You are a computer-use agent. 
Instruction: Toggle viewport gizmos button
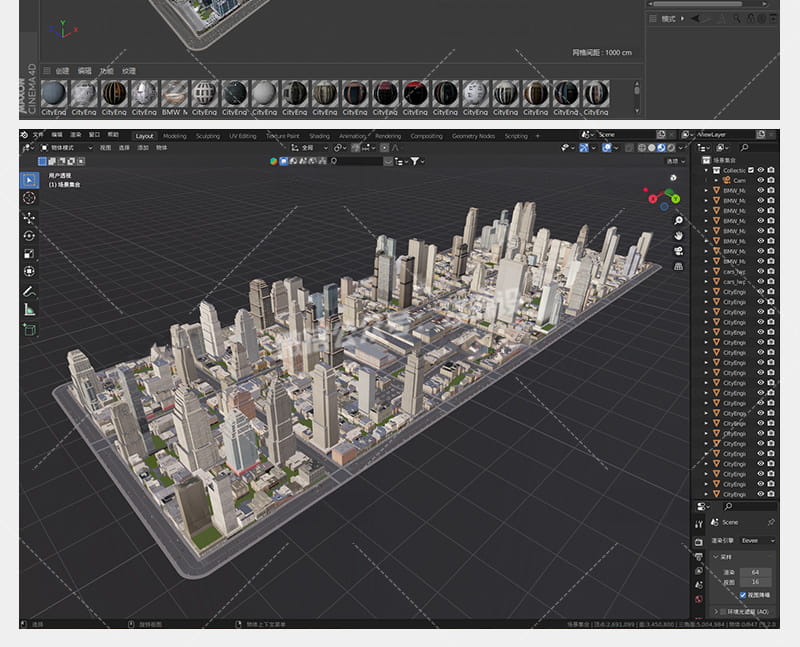tap(584, 147)
